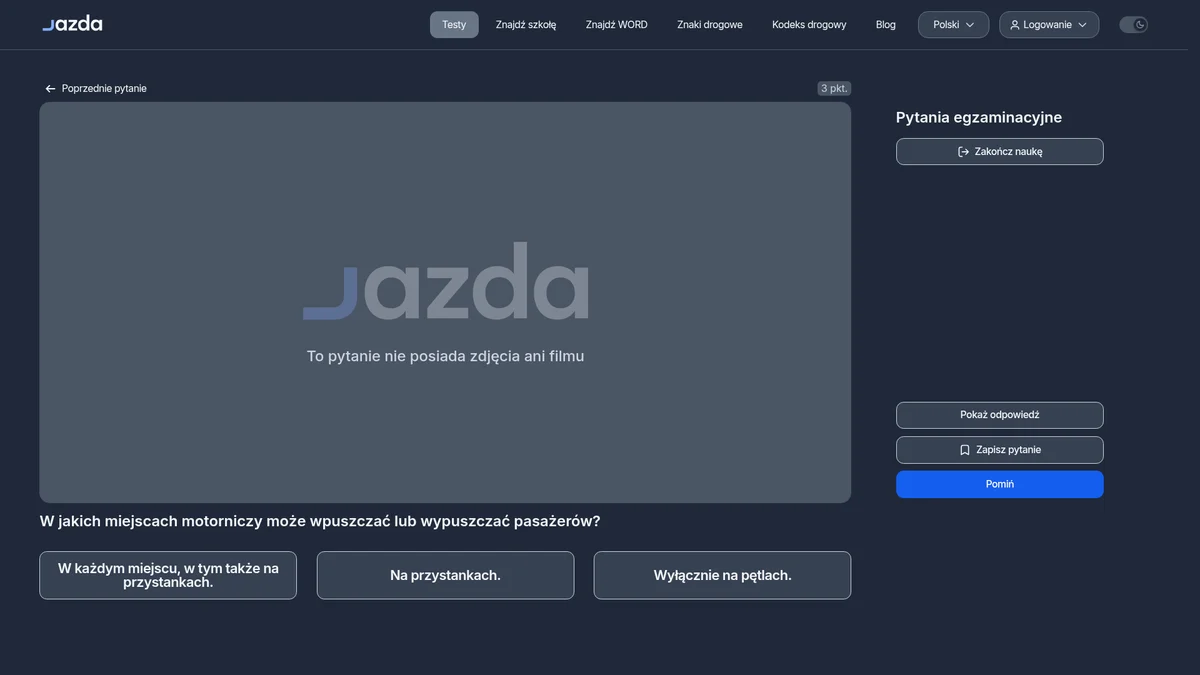Click Zakończ naukę button
This screenshot has width=1200, height=675.
coord(1000,152)
